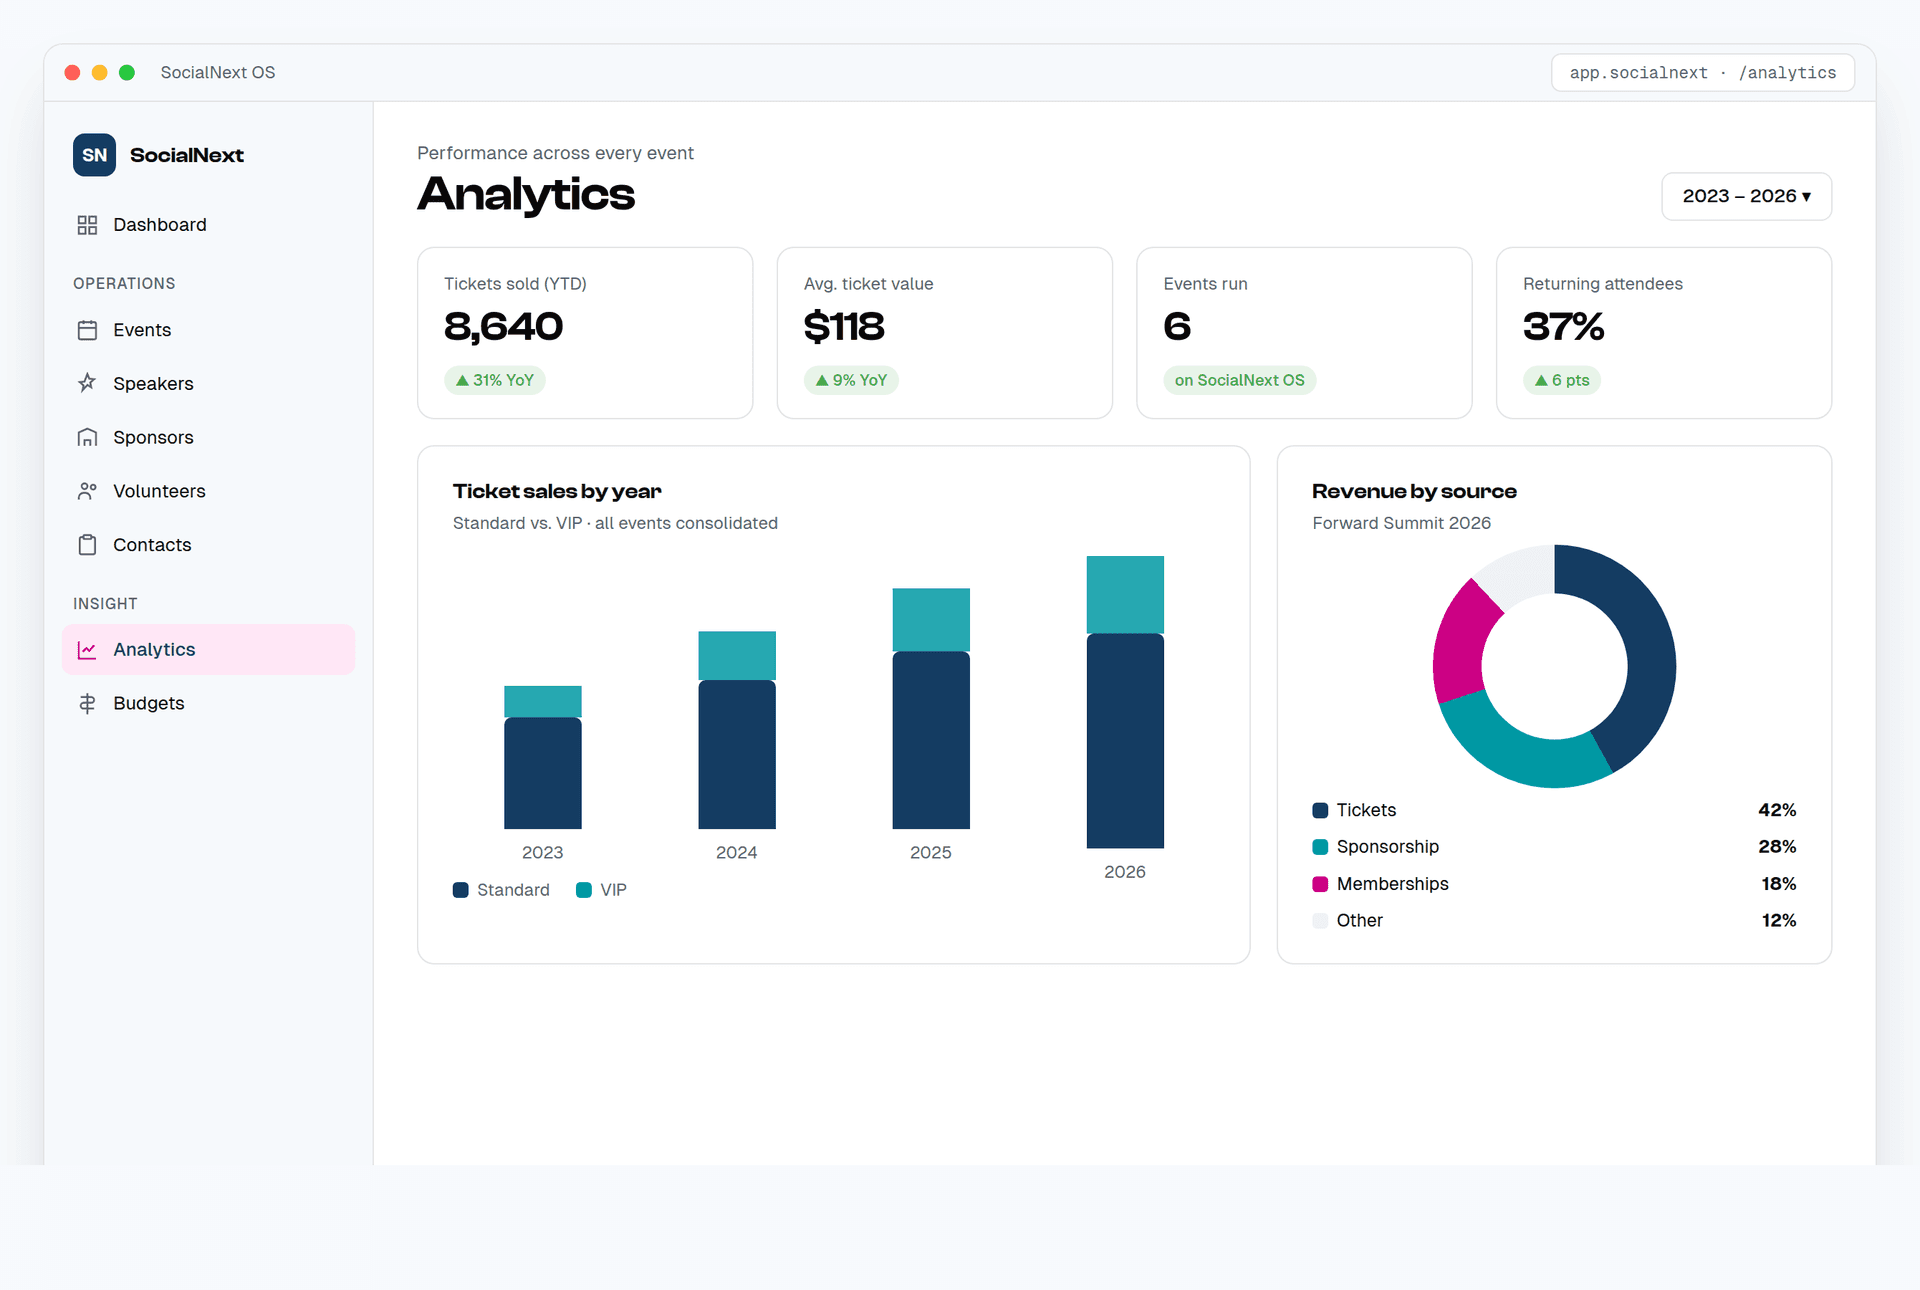Image resolution: width=1920 pixels, height=1290 pixels.
Task: Click the Volunteers people icon
Action: tap(87, 491)
